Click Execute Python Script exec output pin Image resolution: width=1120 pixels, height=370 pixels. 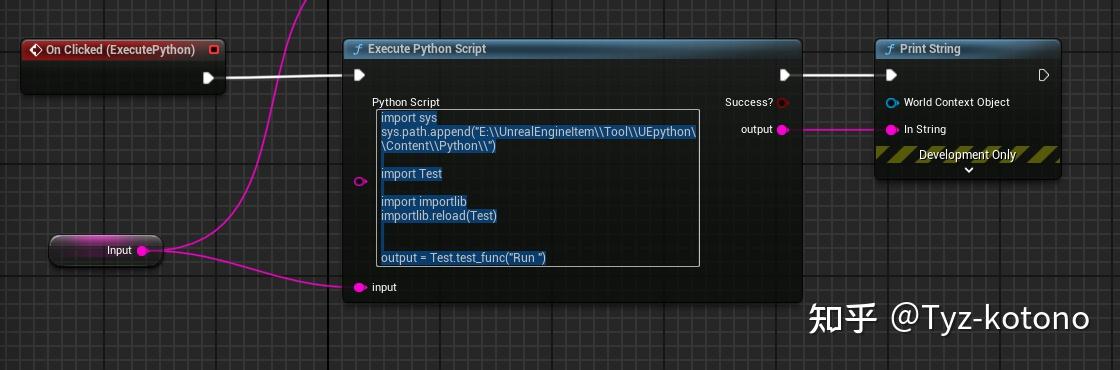pyautogui.click(x=784, y=75)
